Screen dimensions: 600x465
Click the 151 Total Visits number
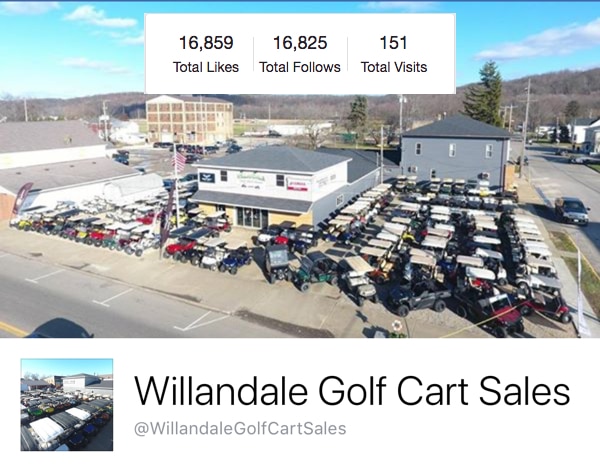click(x=394, y=42)
